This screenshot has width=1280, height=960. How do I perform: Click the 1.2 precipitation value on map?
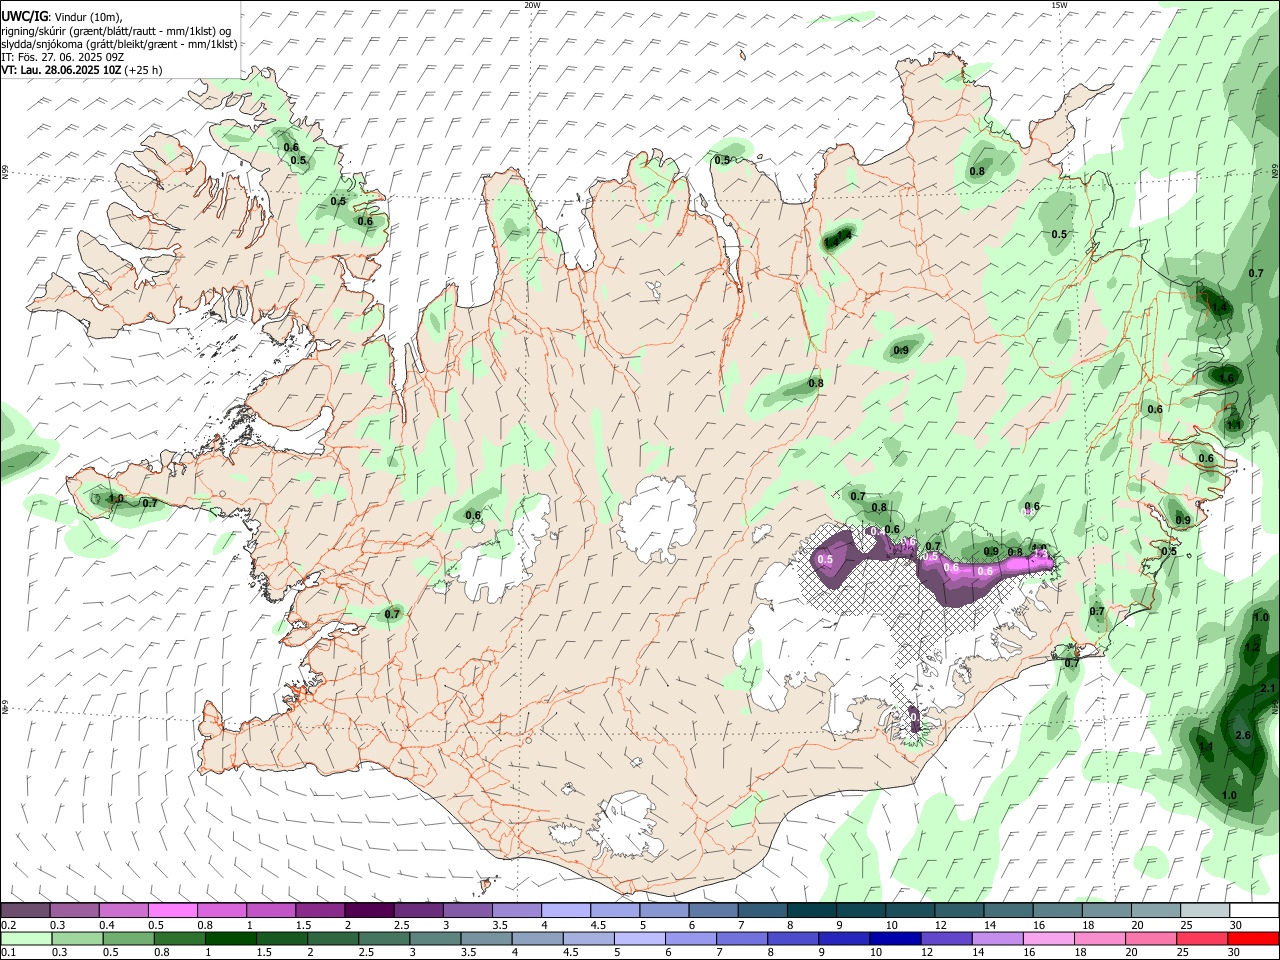(1251, 647)
